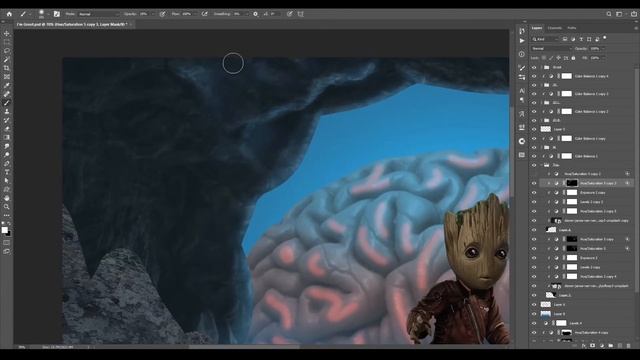
Task: Select the Pen tool
Action: coord(7,163)
